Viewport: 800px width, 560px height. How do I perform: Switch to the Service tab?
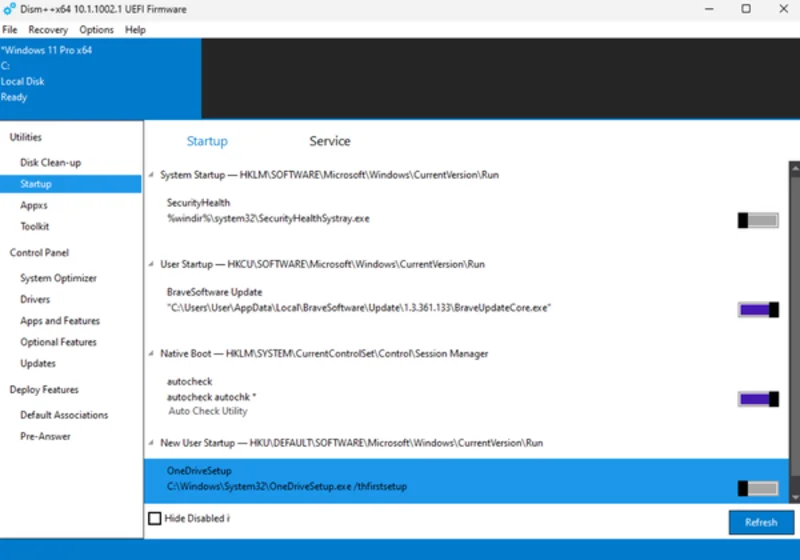(330, 141)
